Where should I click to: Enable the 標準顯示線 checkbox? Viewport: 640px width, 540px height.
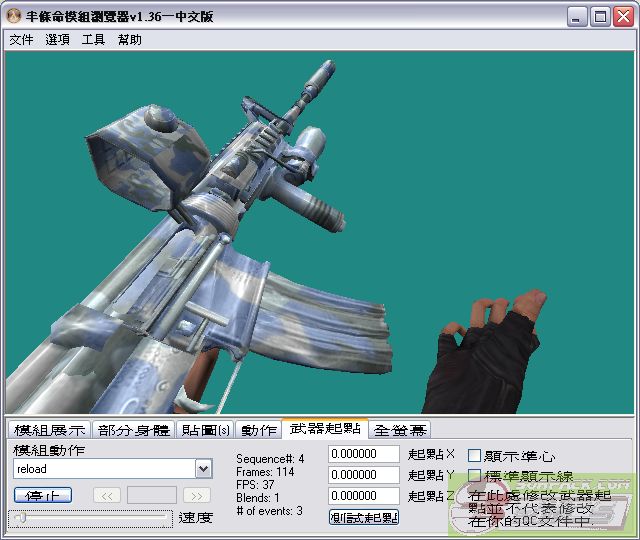tap(474, 475)
